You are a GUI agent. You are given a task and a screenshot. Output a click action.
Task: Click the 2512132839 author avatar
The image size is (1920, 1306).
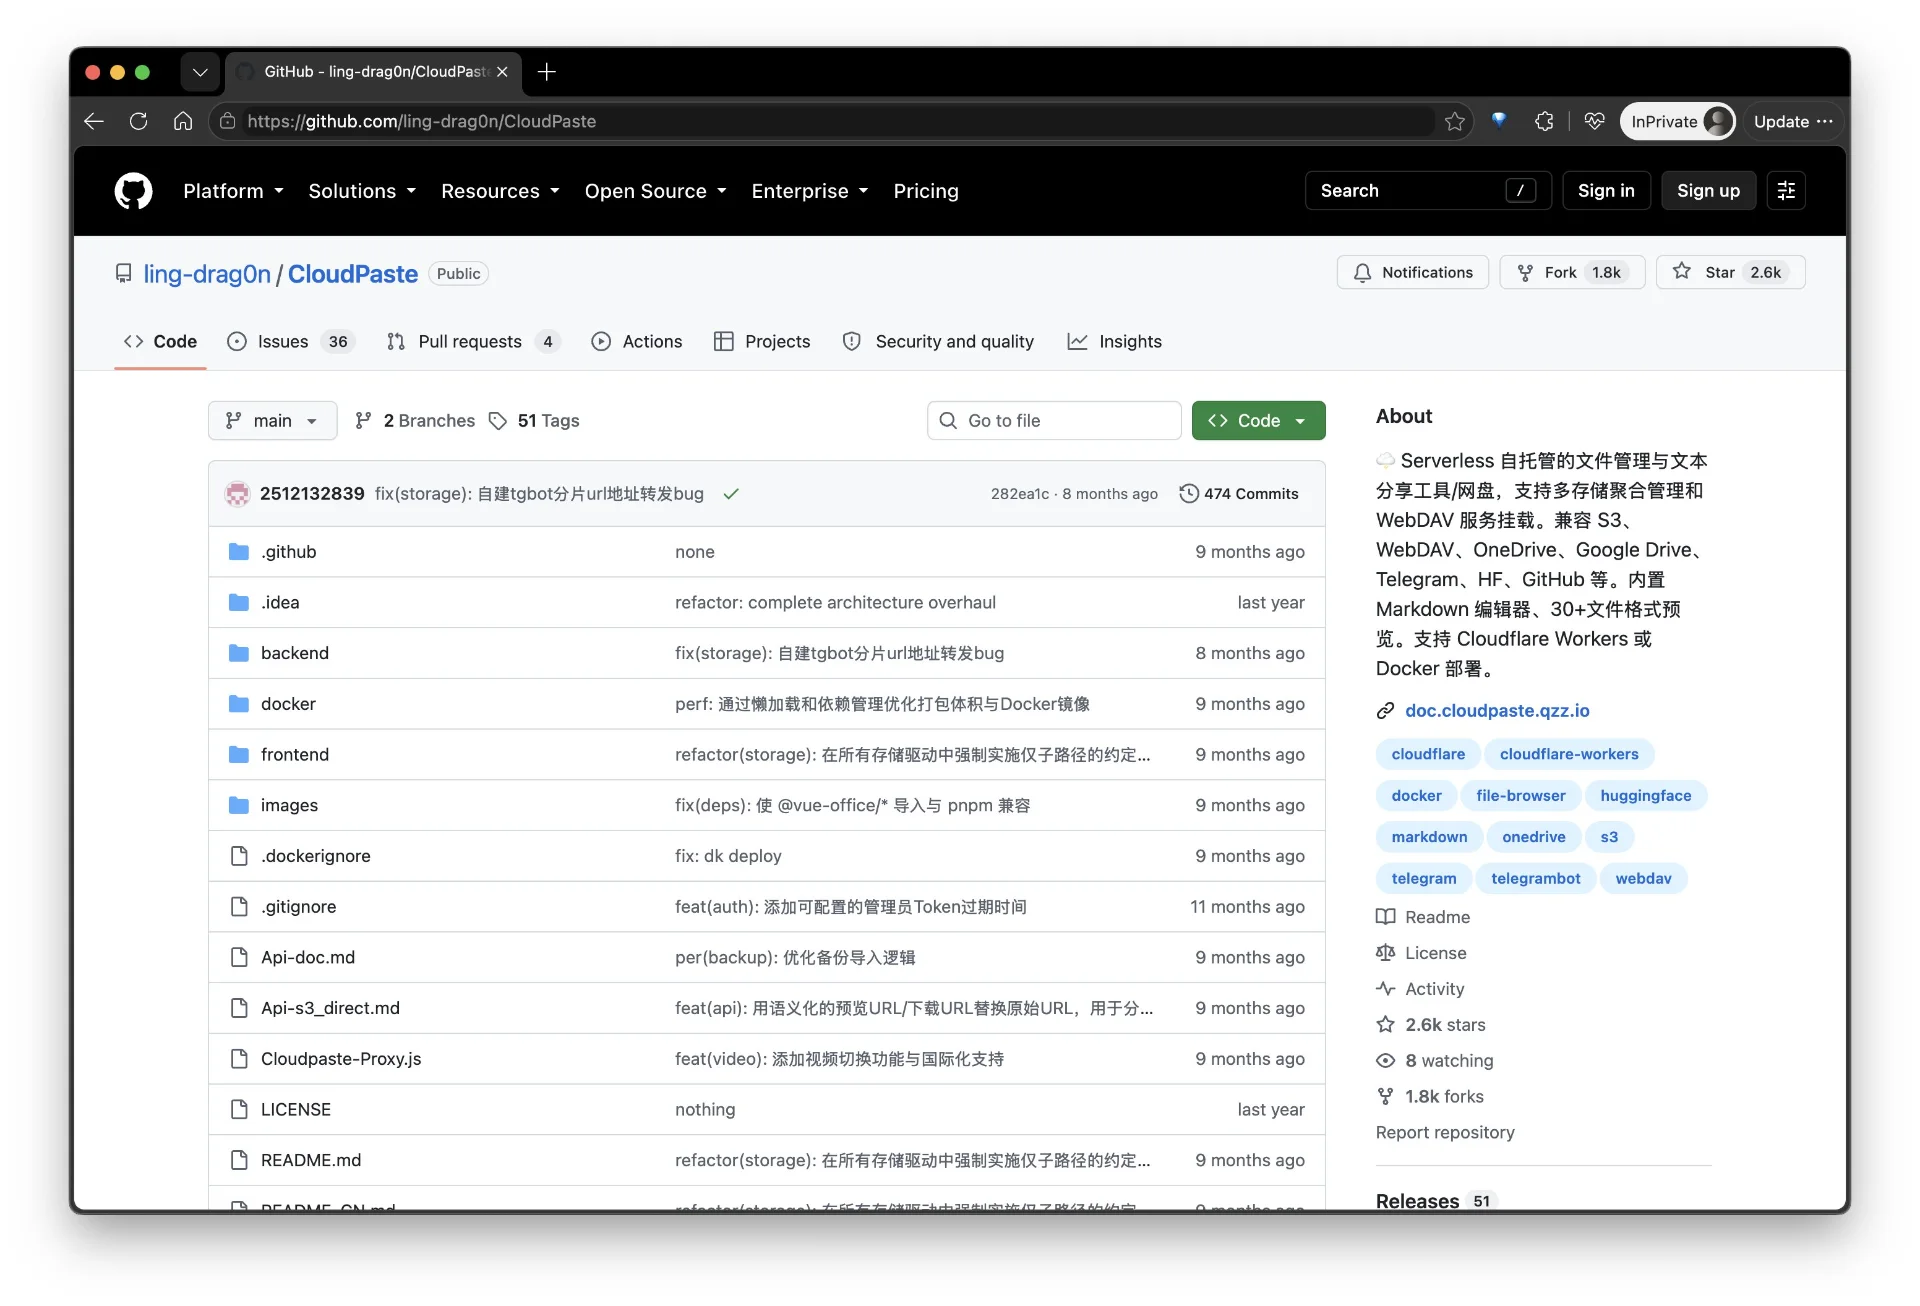pyautogui.click(x=237, y=494)
